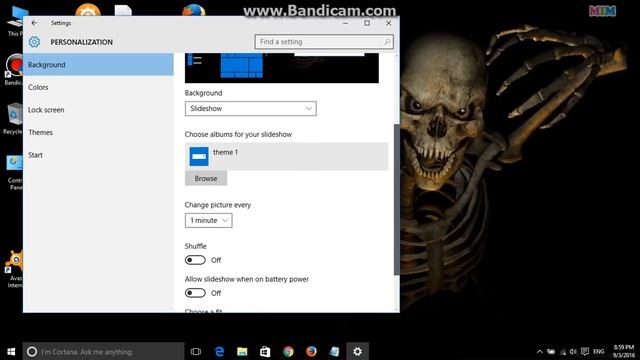
Task: Click the Find a setting search box
Action: point(324,42)
